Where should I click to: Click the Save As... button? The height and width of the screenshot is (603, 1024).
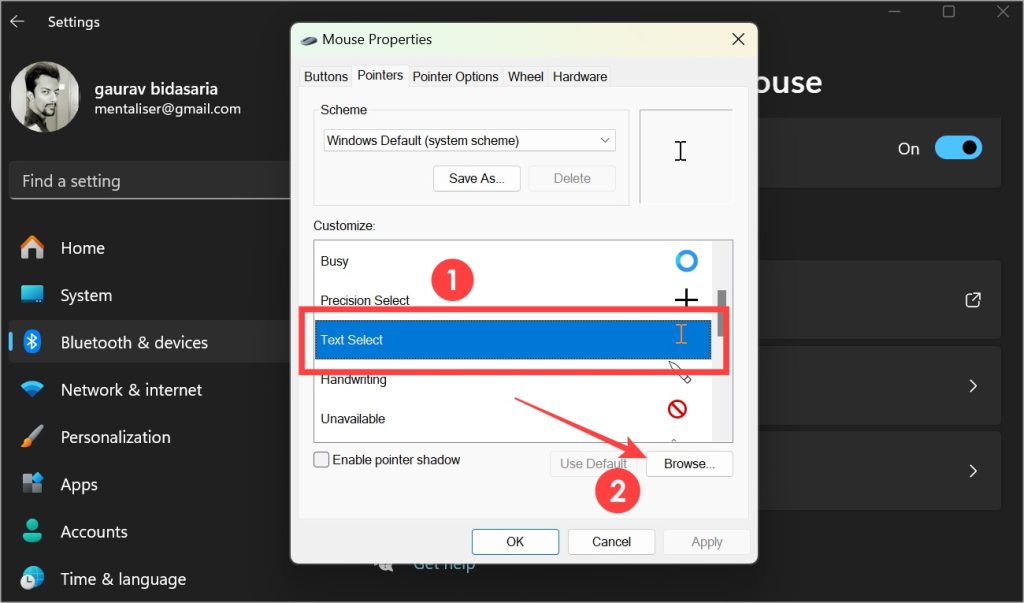(x=477, y=178)
